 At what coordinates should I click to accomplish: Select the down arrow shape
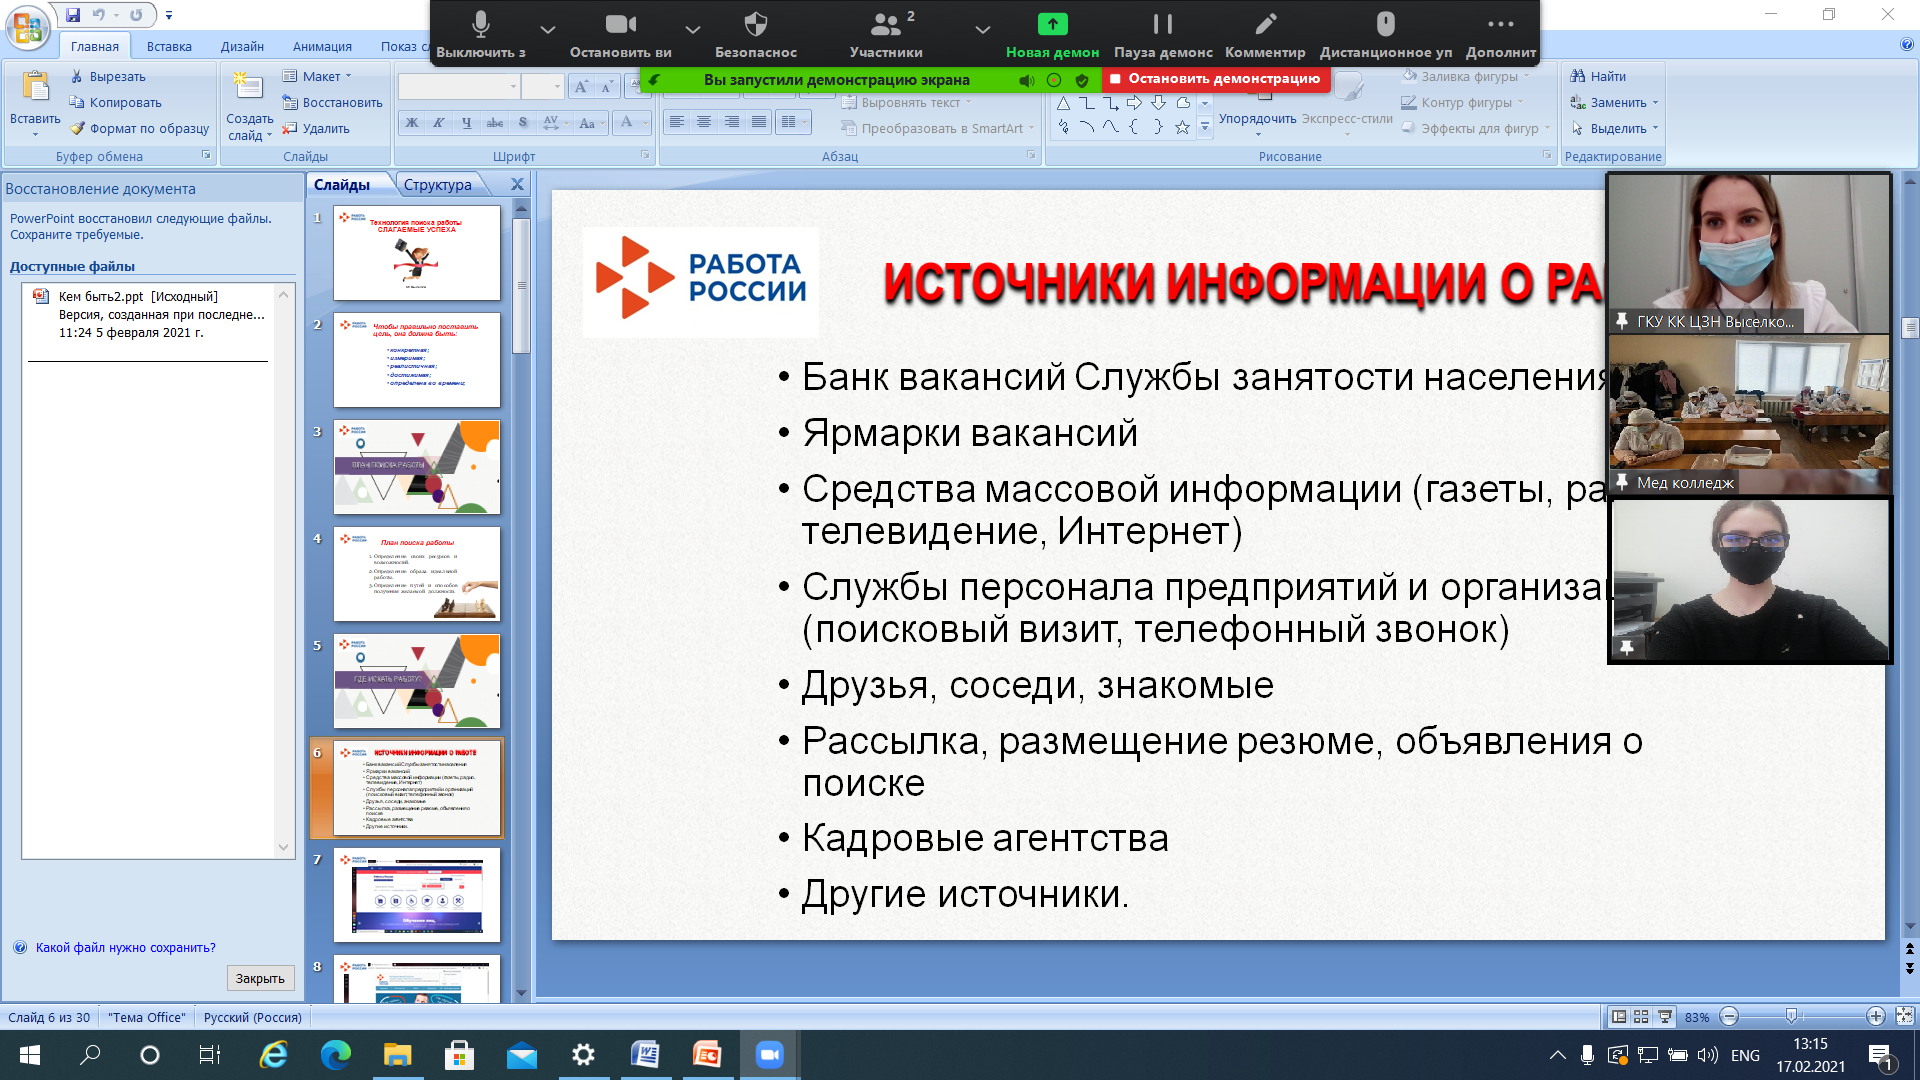(1158, 103)
